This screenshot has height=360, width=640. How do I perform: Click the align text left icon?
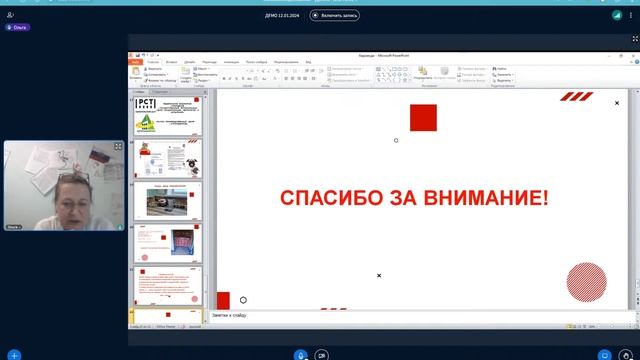[x=286, y=78]
